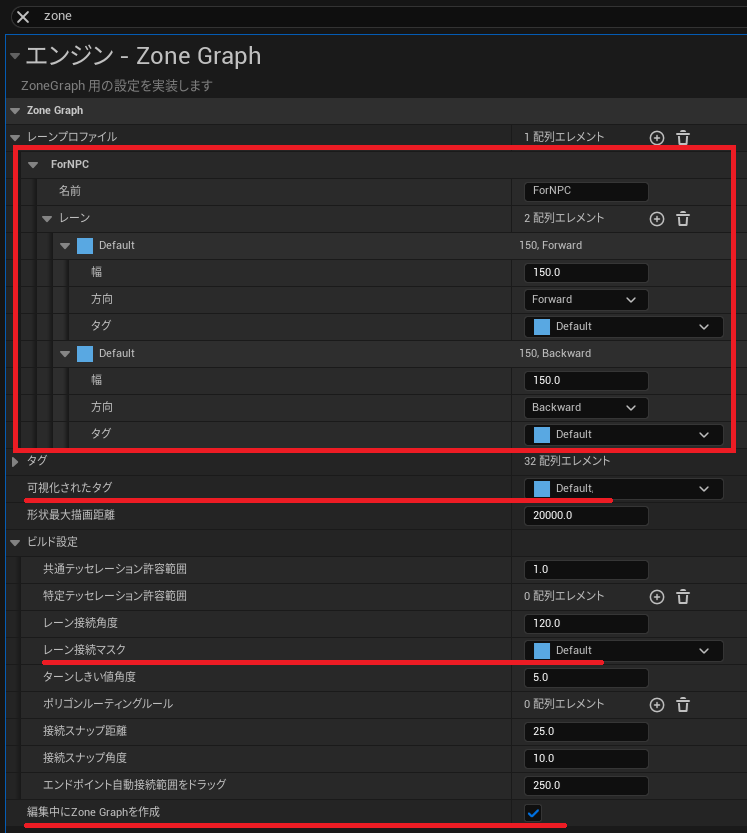Edit the 名前 field containing ForNPC
This screenshot has width=747, height=833.
(586, 191)
